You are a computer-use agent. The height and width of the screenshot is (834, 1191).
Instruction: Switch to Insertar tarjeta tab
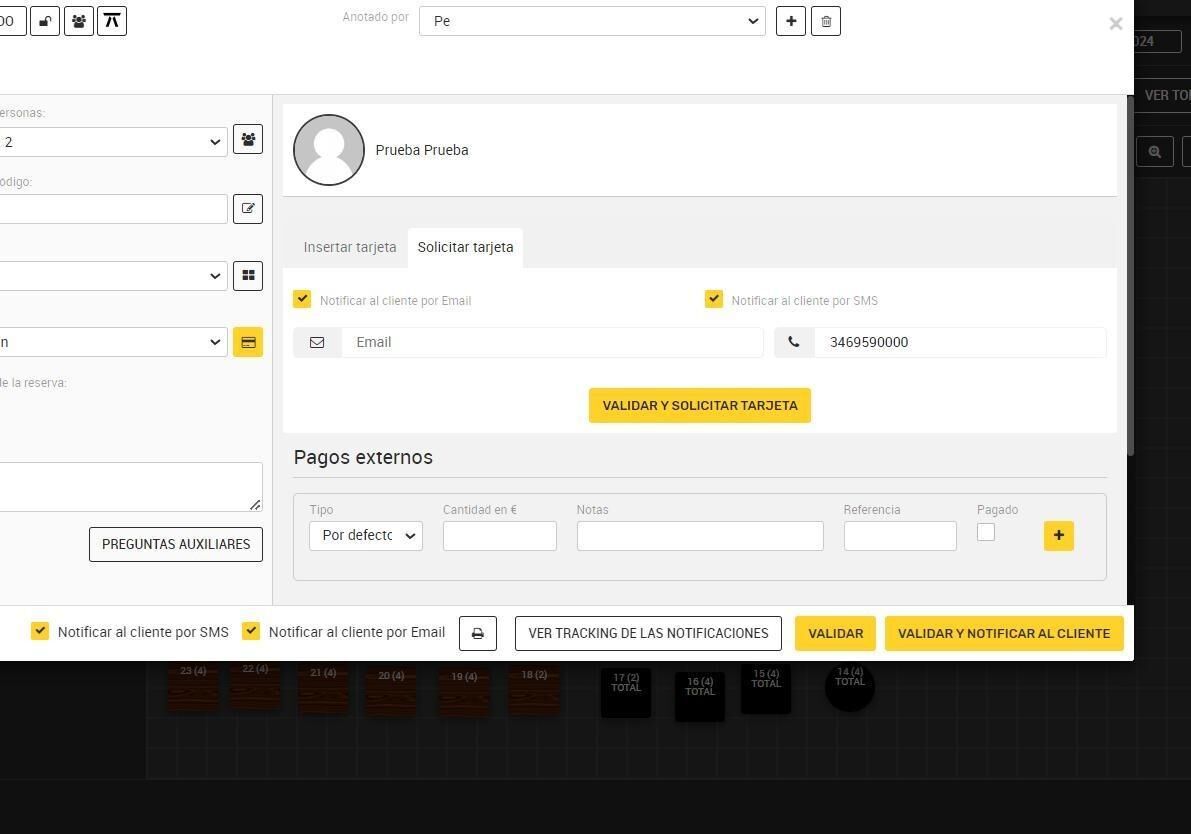tap(350, 248)
